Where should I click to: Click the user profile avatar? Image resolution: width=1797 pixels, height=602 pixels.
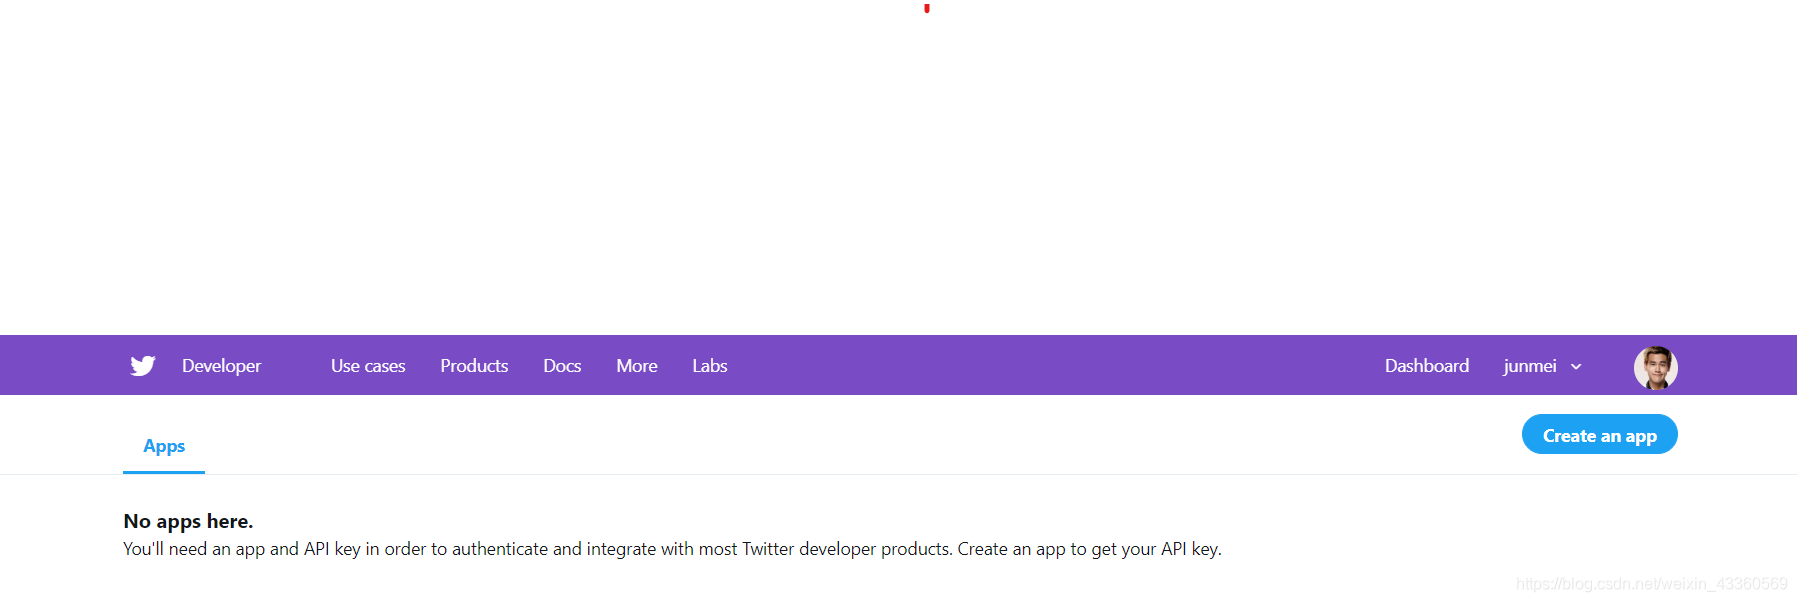coord(1656,367)
